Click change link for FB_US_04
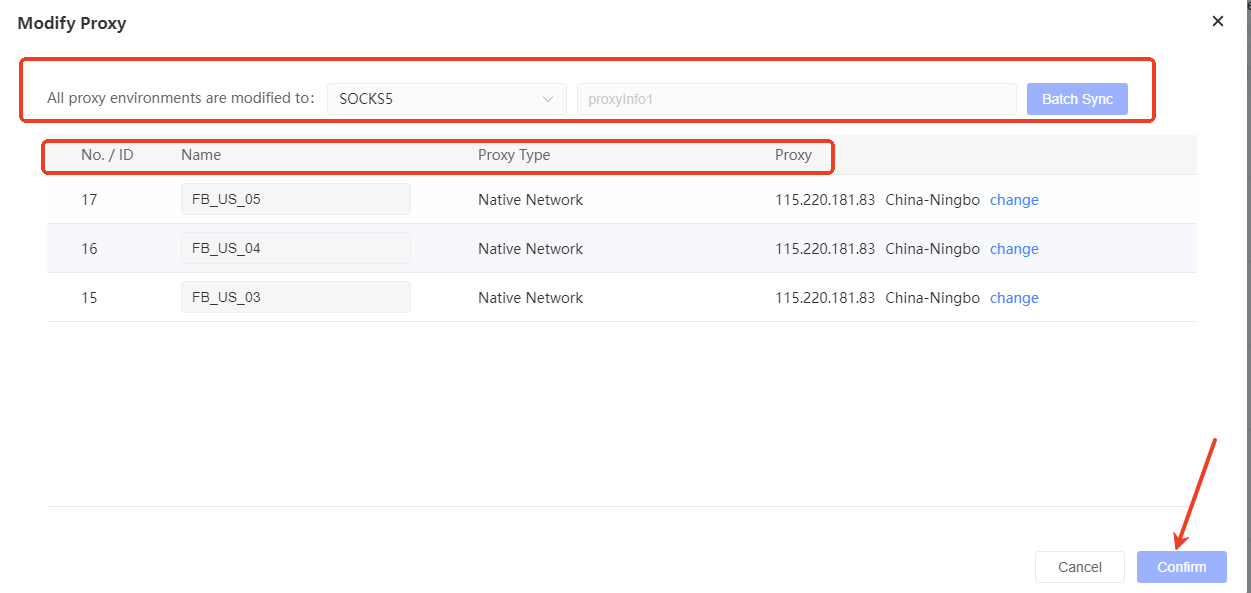1251x593 pixels. click(1014, 249)
